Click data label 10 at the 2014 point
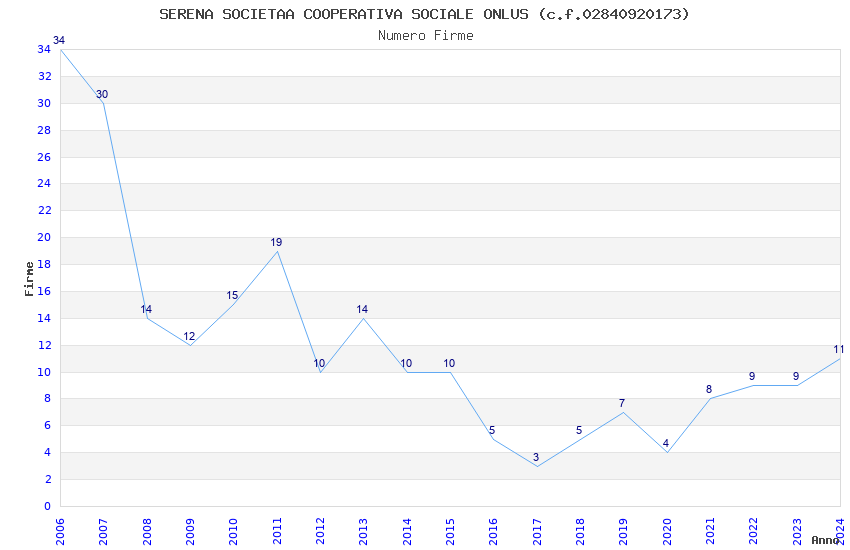Viewport: 850px width, 550px height. coord(405,364)
